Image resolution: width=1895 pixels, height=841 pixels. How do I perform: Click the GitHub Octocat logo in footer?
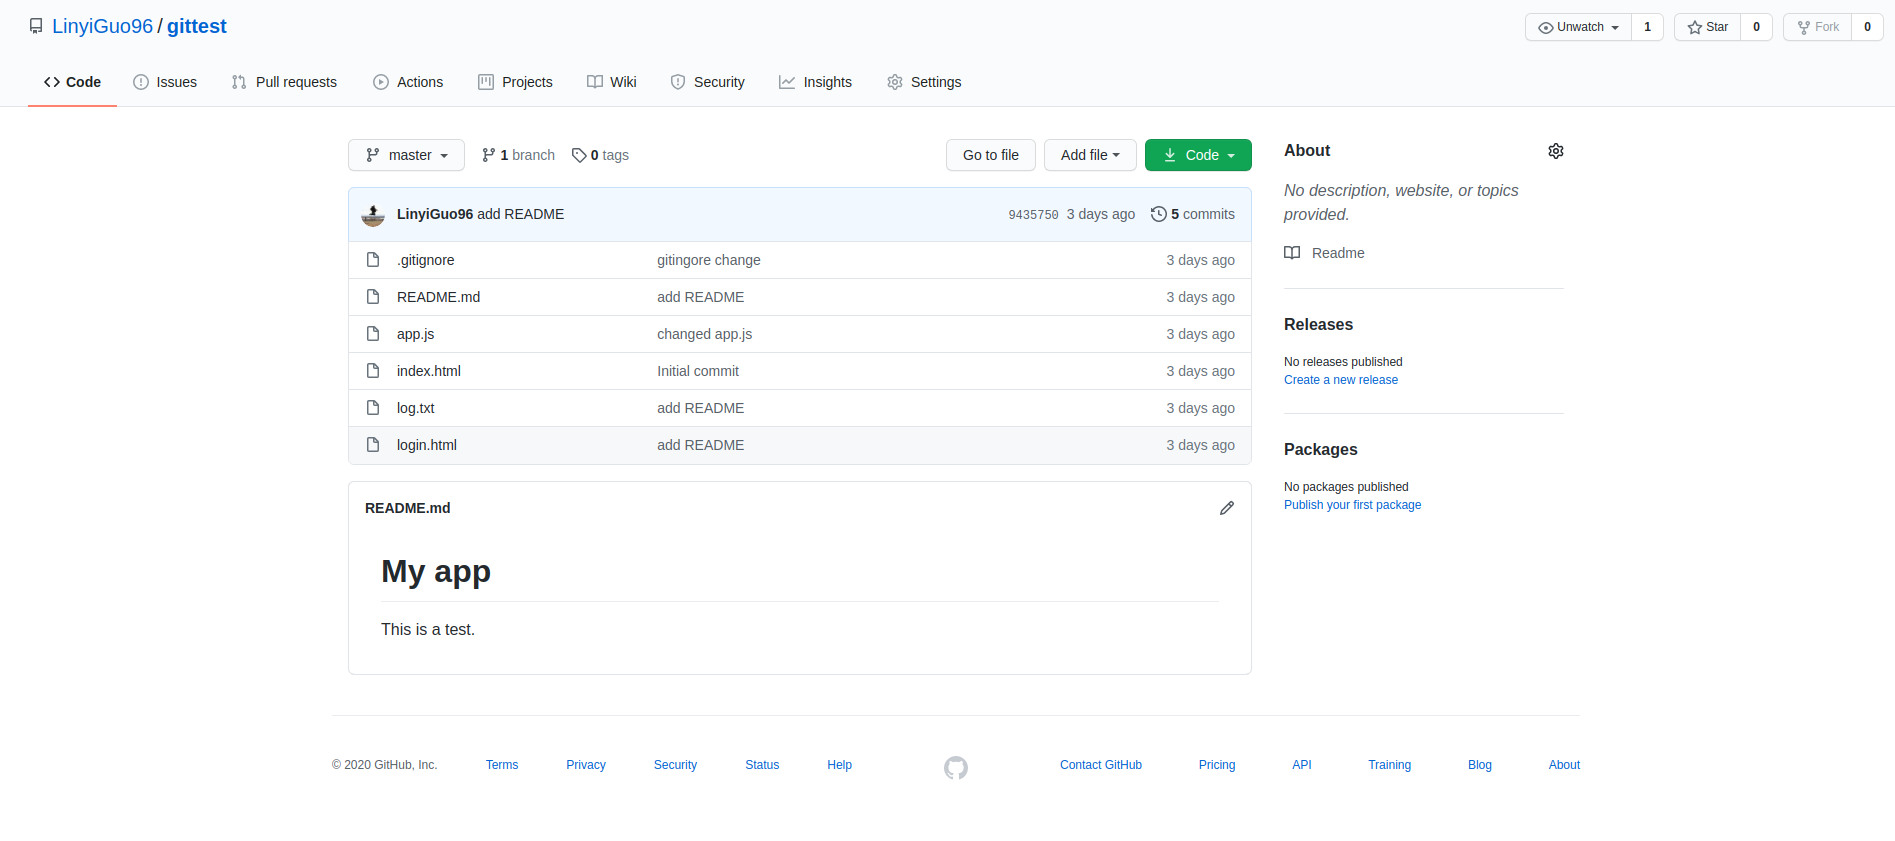956,768
